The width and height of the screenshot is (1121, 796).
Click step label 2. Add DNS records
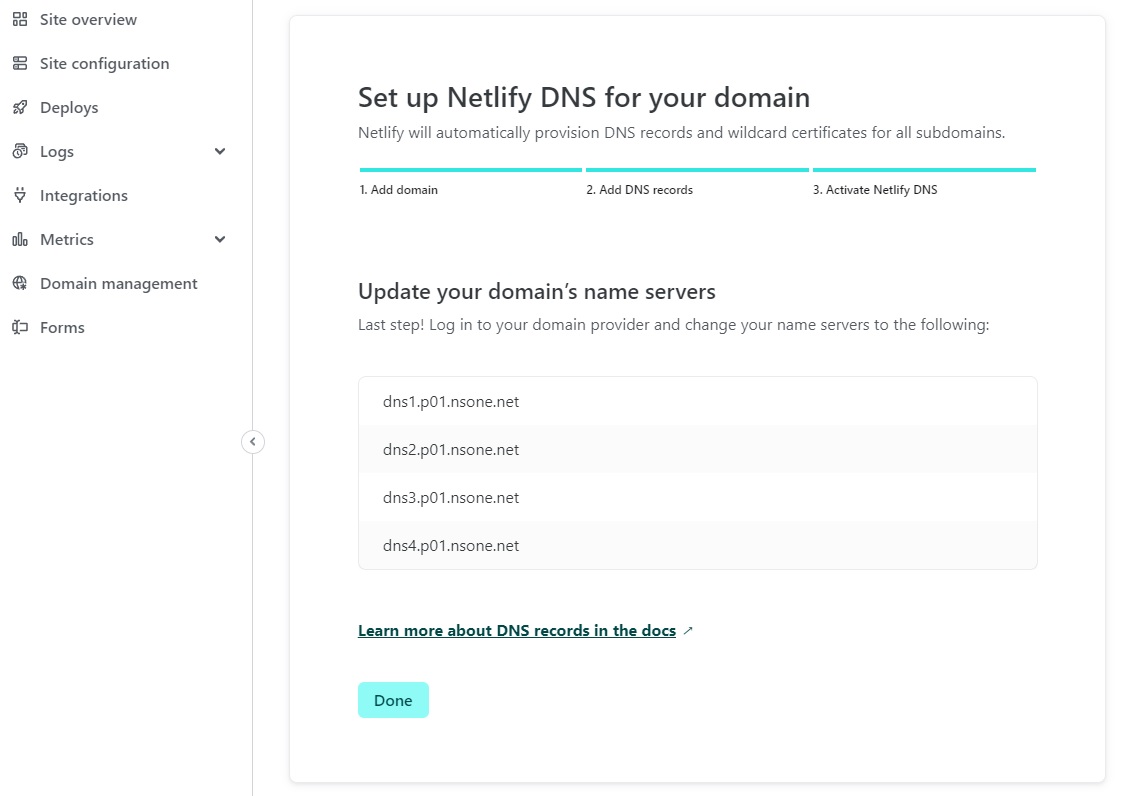pos(639,190)
